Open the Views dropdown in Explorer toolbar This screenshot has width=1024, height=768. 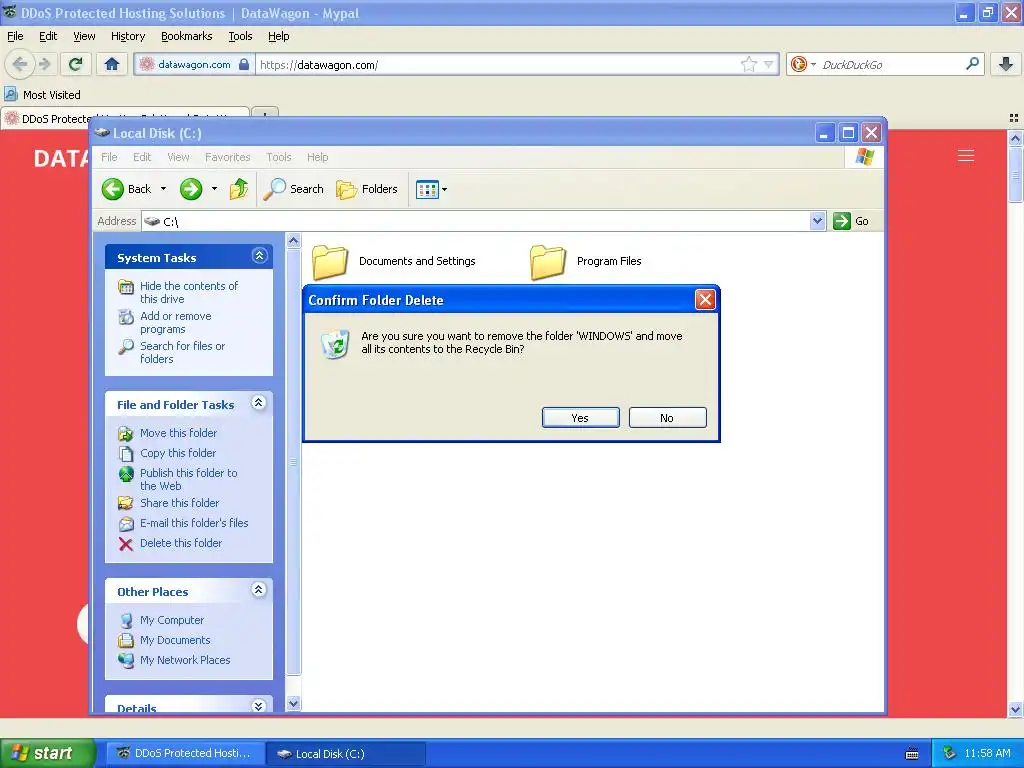click(432, 189)
